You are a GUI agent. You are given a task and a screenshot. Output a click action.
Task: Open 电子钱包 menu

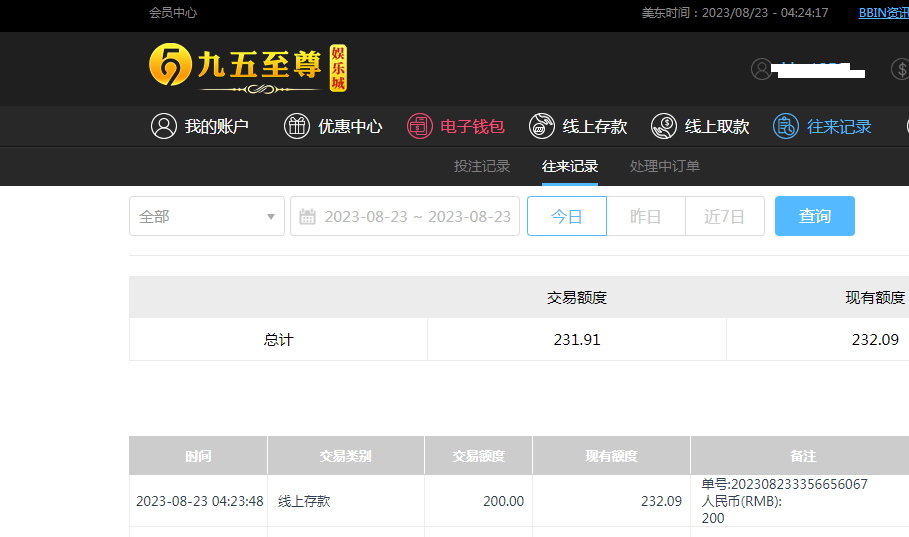(x=456, y=126)
